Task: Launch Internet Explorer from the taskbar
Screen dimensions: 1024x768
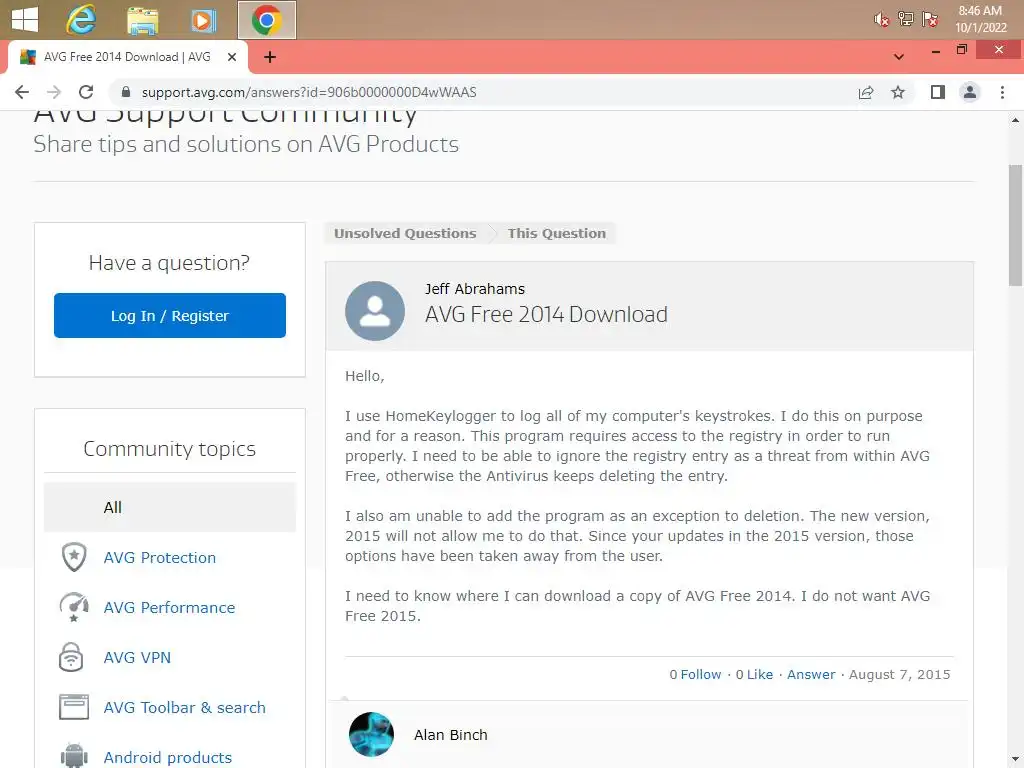Action: 81,20
